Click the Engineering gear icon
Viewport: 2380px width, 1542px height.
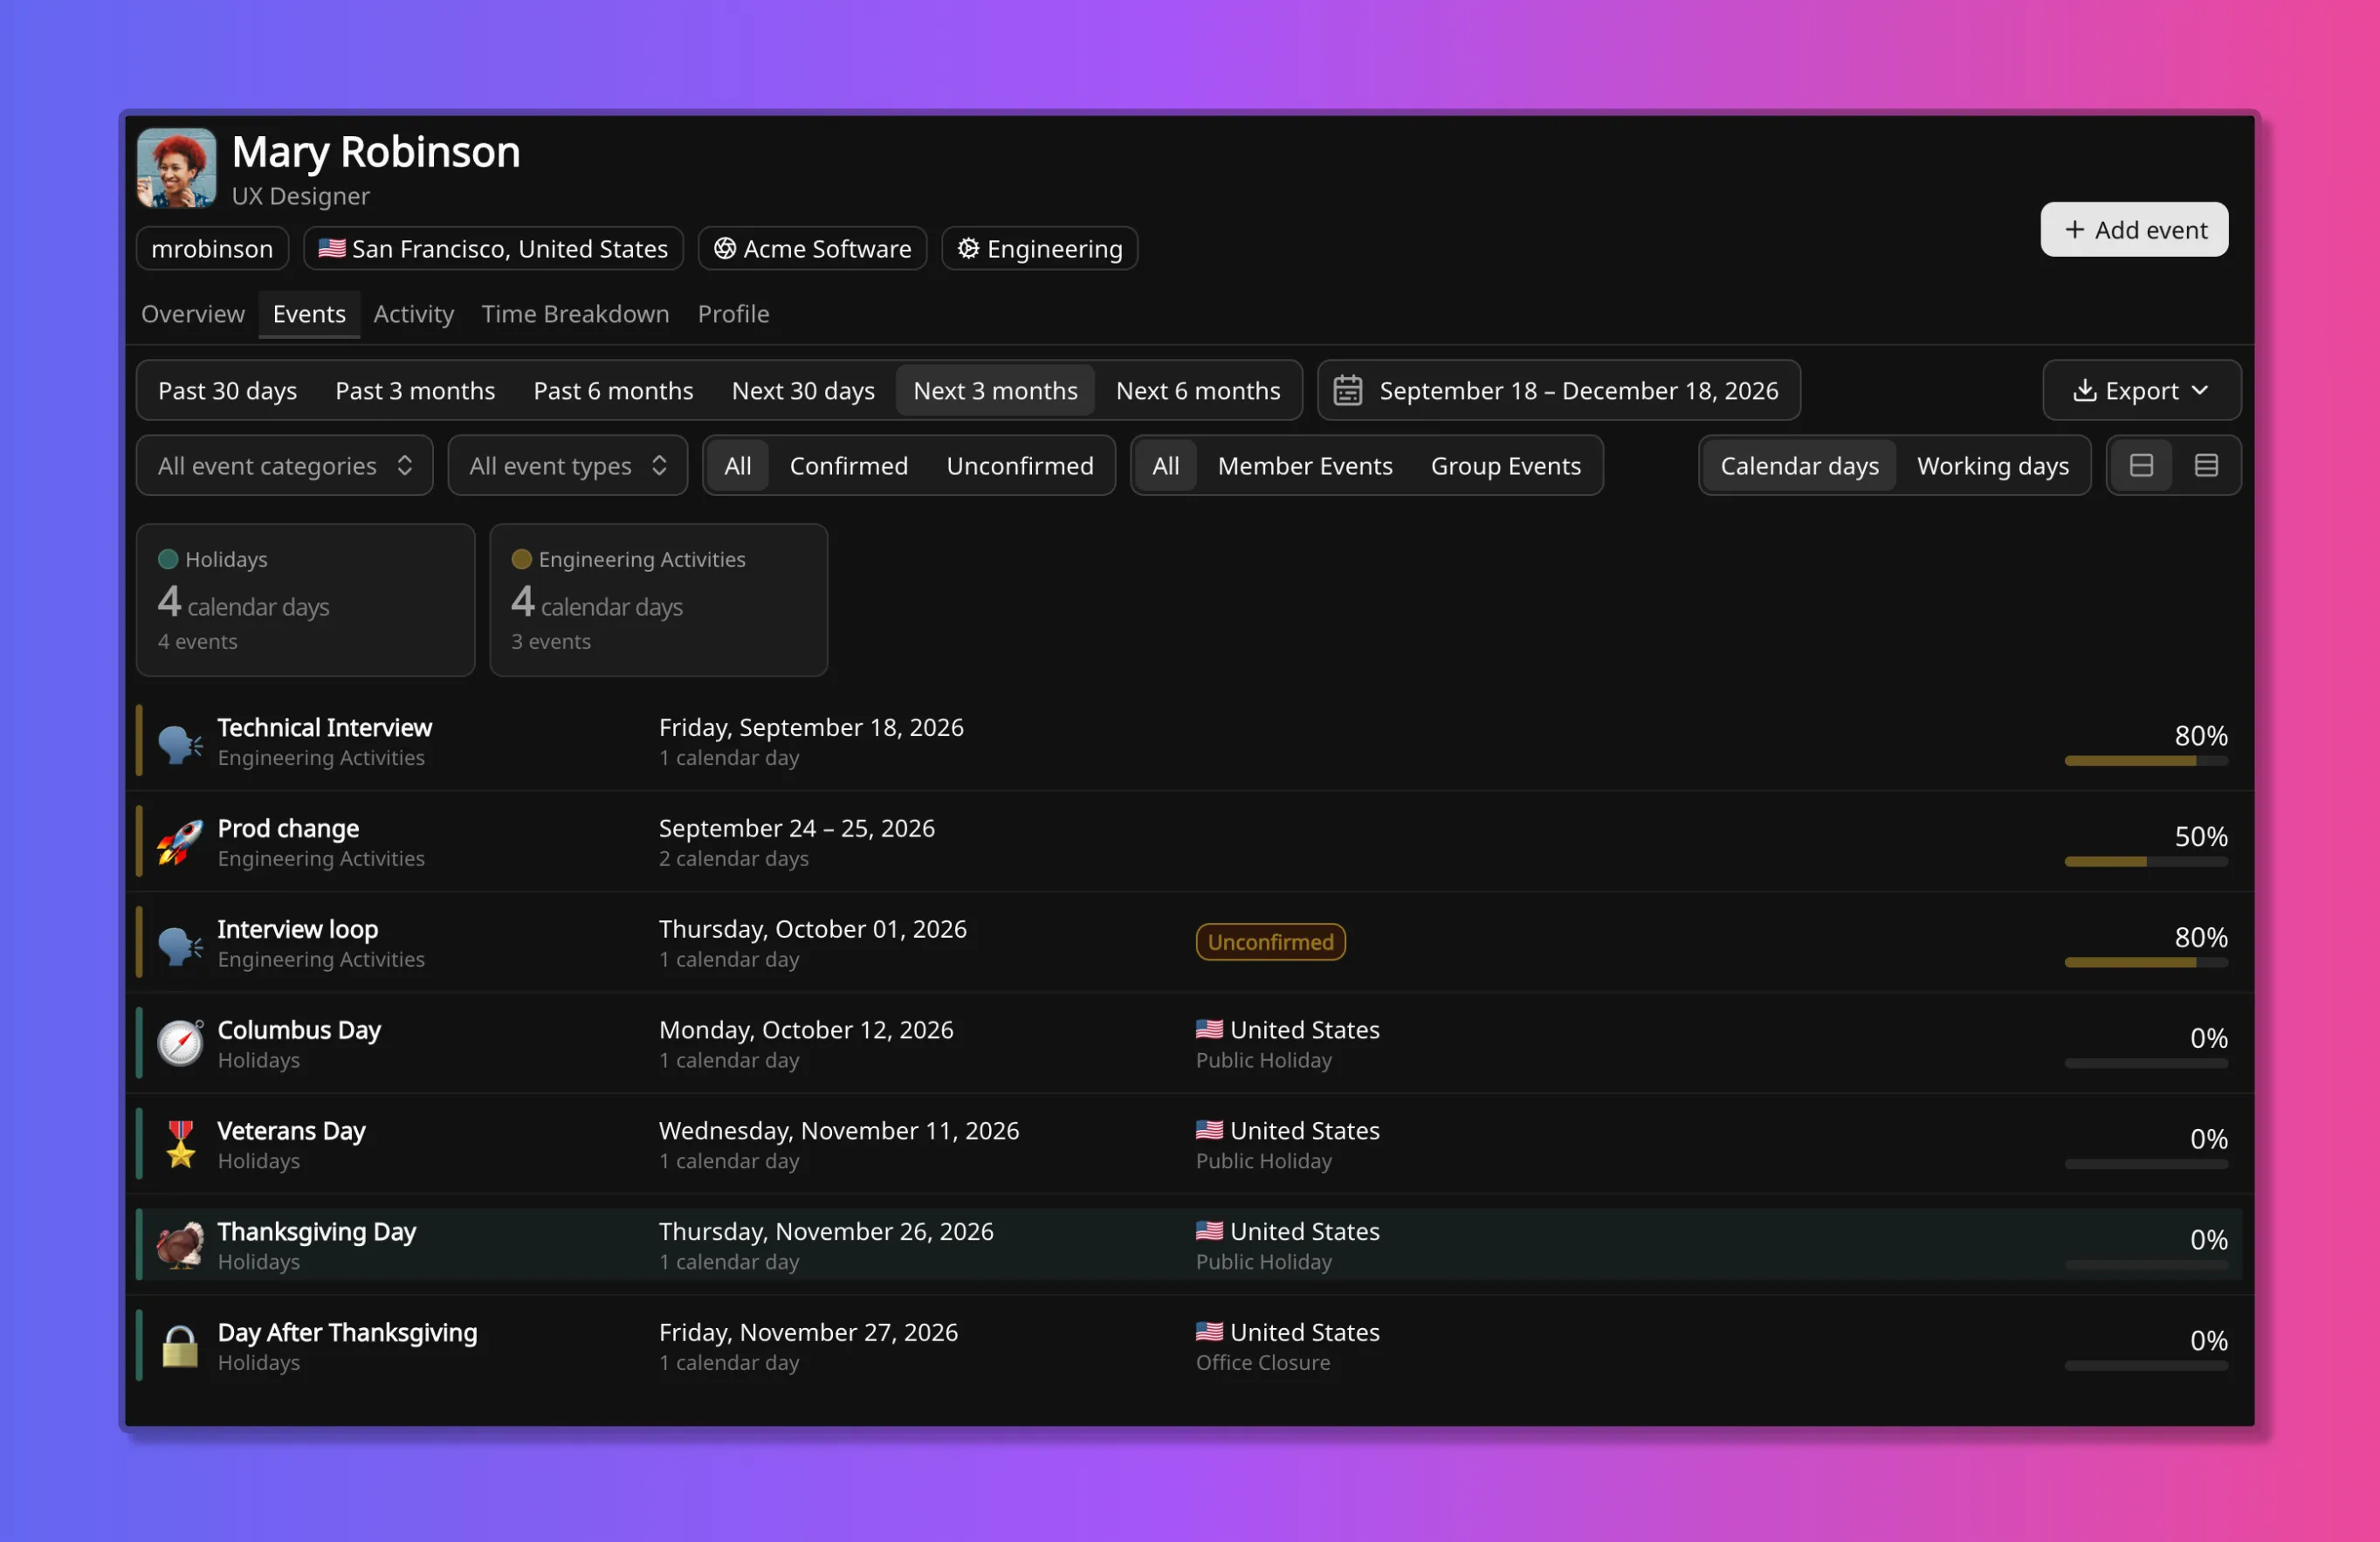point(968,248)
